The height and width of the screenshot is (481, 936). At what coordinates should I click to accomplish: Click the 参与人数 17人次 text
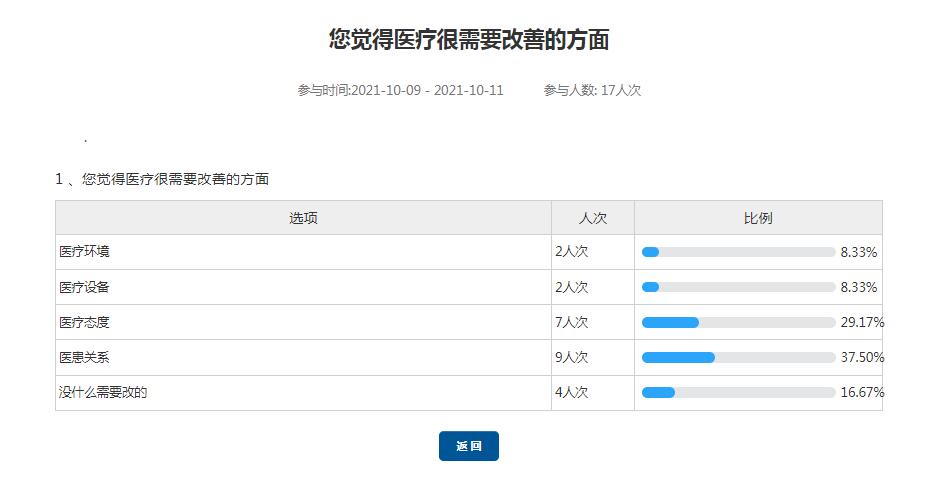[592, 90]
